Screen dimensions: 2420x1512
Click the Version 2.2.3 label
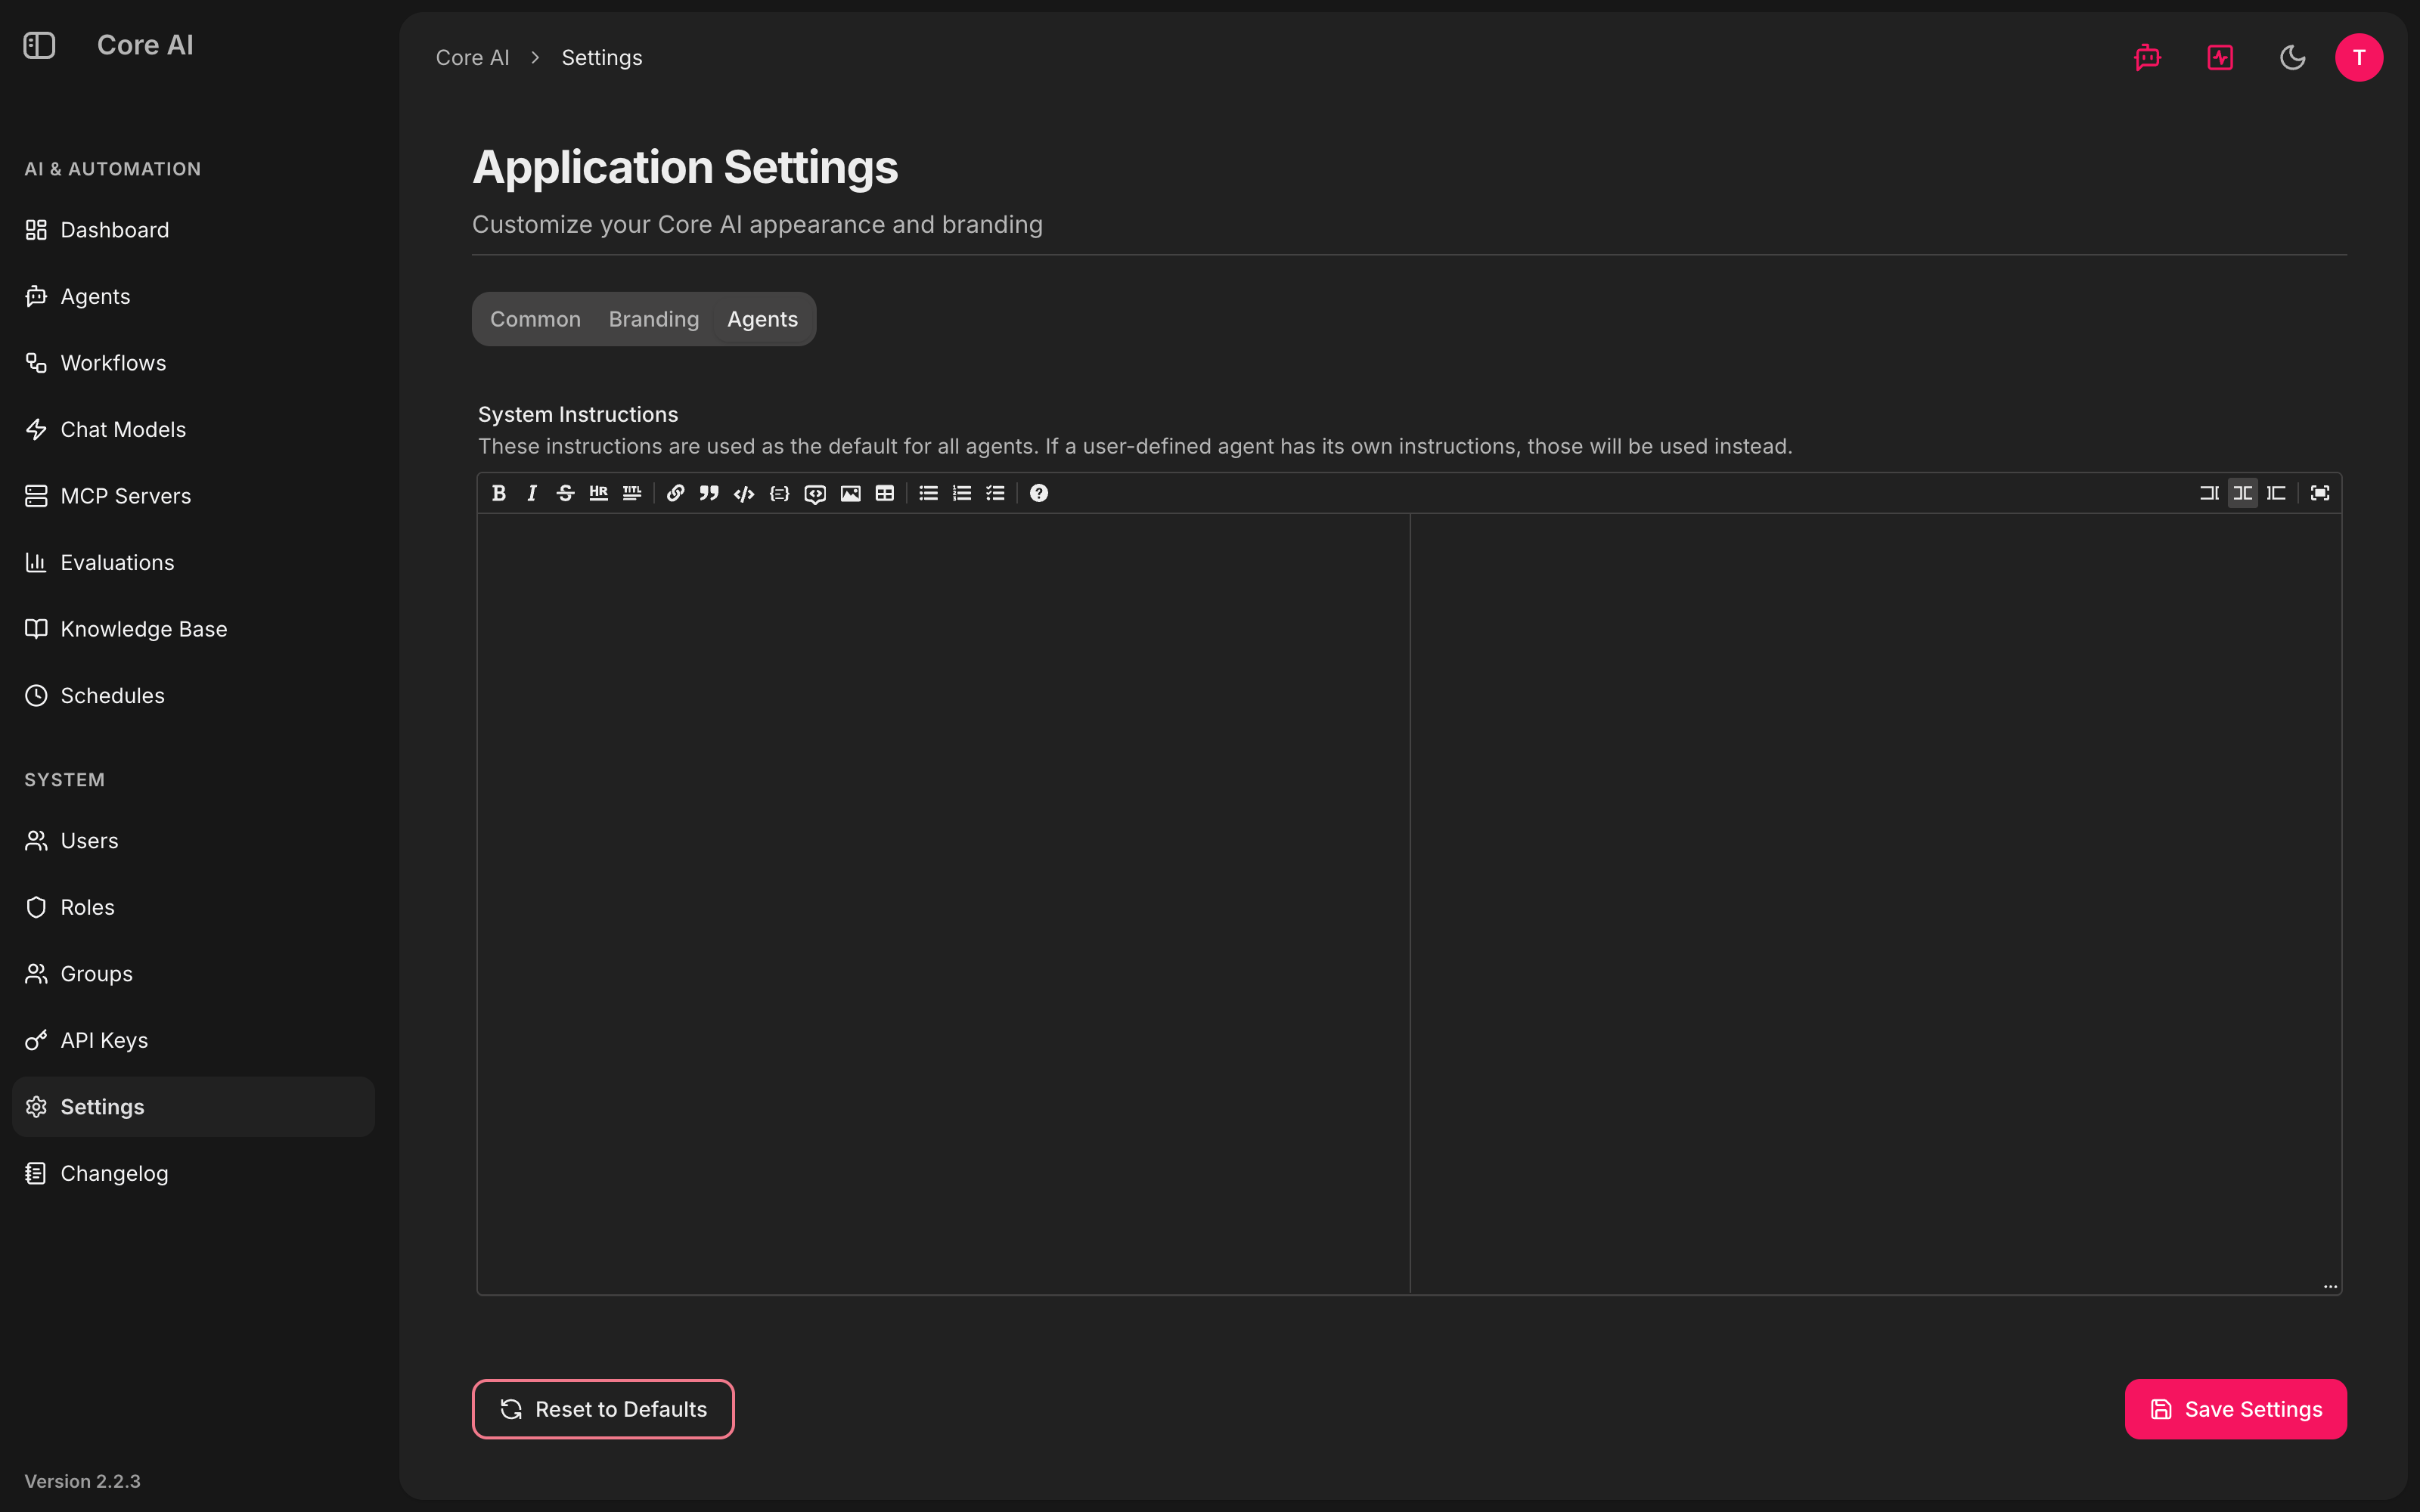pos(82,1481)
